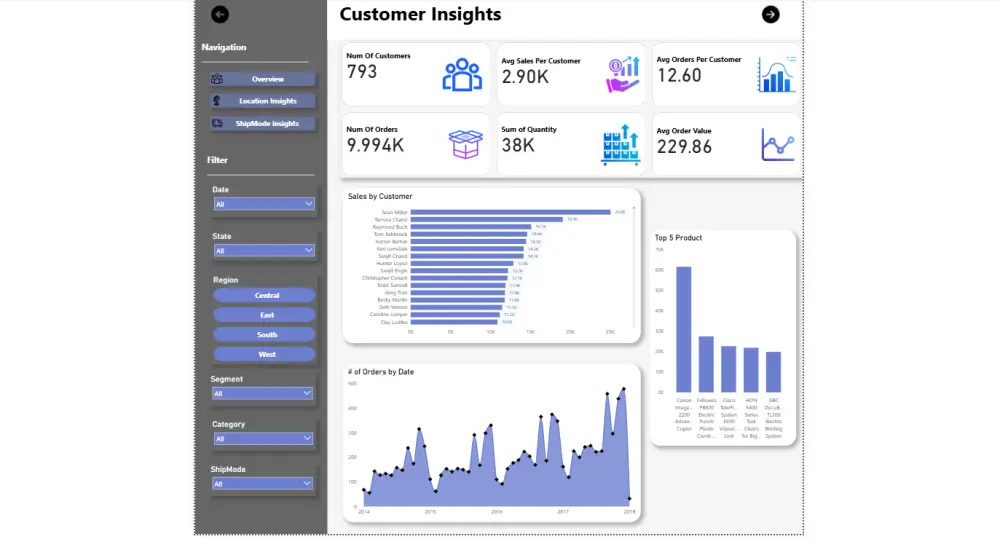Click the Filter heading in sidebar
The image size is (1000, 539).
point(217,160)
